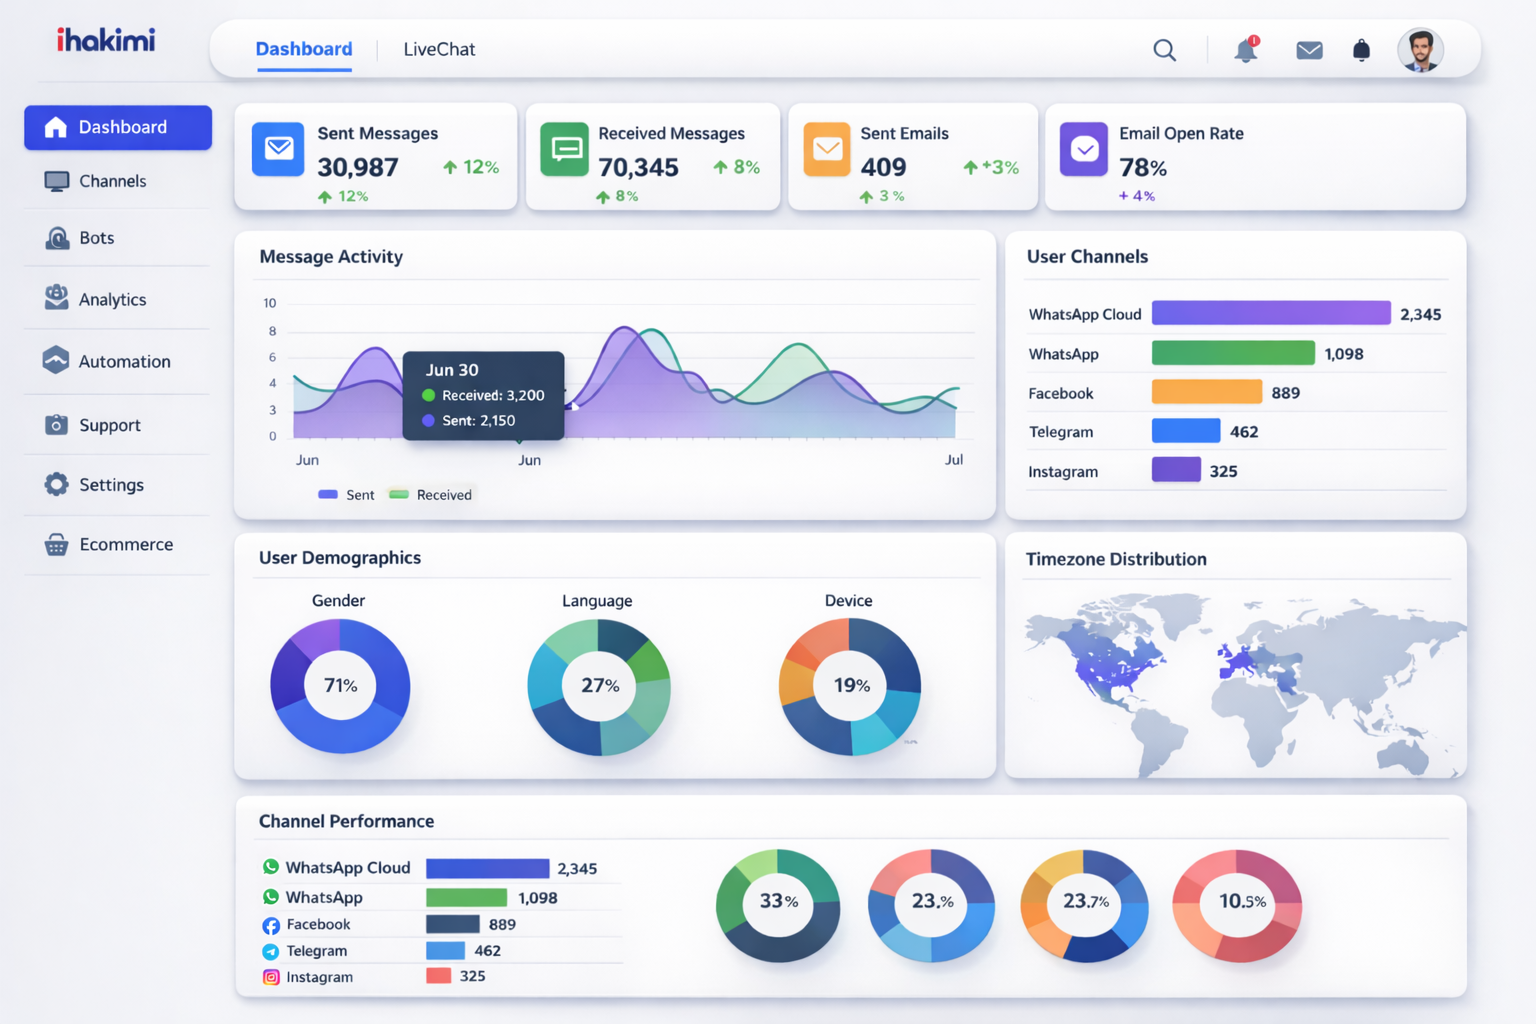
Task: Open the mail envelope icon in header
Action: click(1309, 50)
